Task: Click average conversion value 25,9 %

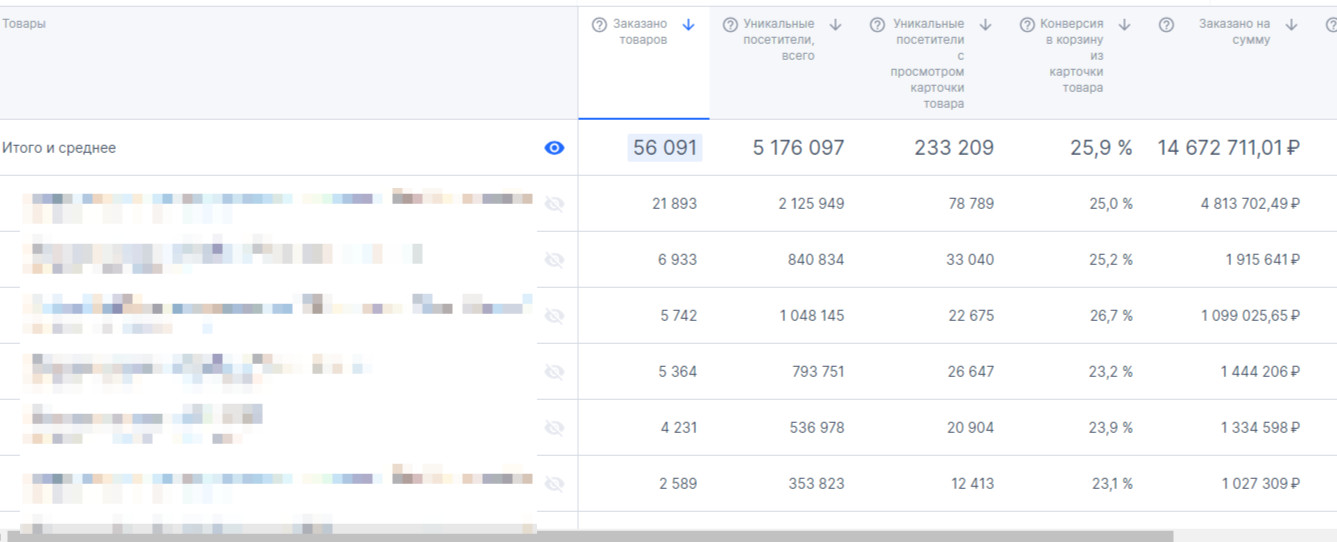Action: (1101, 148)
